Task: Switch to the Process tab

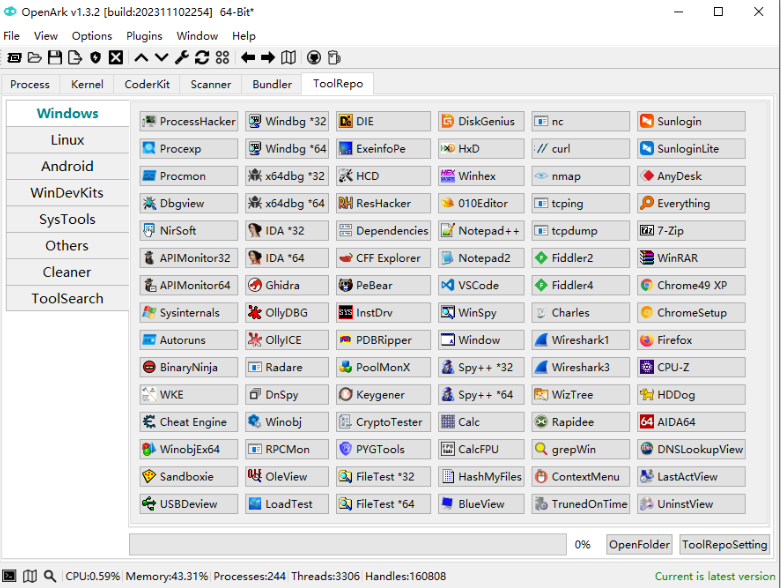Action: point(30,84)
